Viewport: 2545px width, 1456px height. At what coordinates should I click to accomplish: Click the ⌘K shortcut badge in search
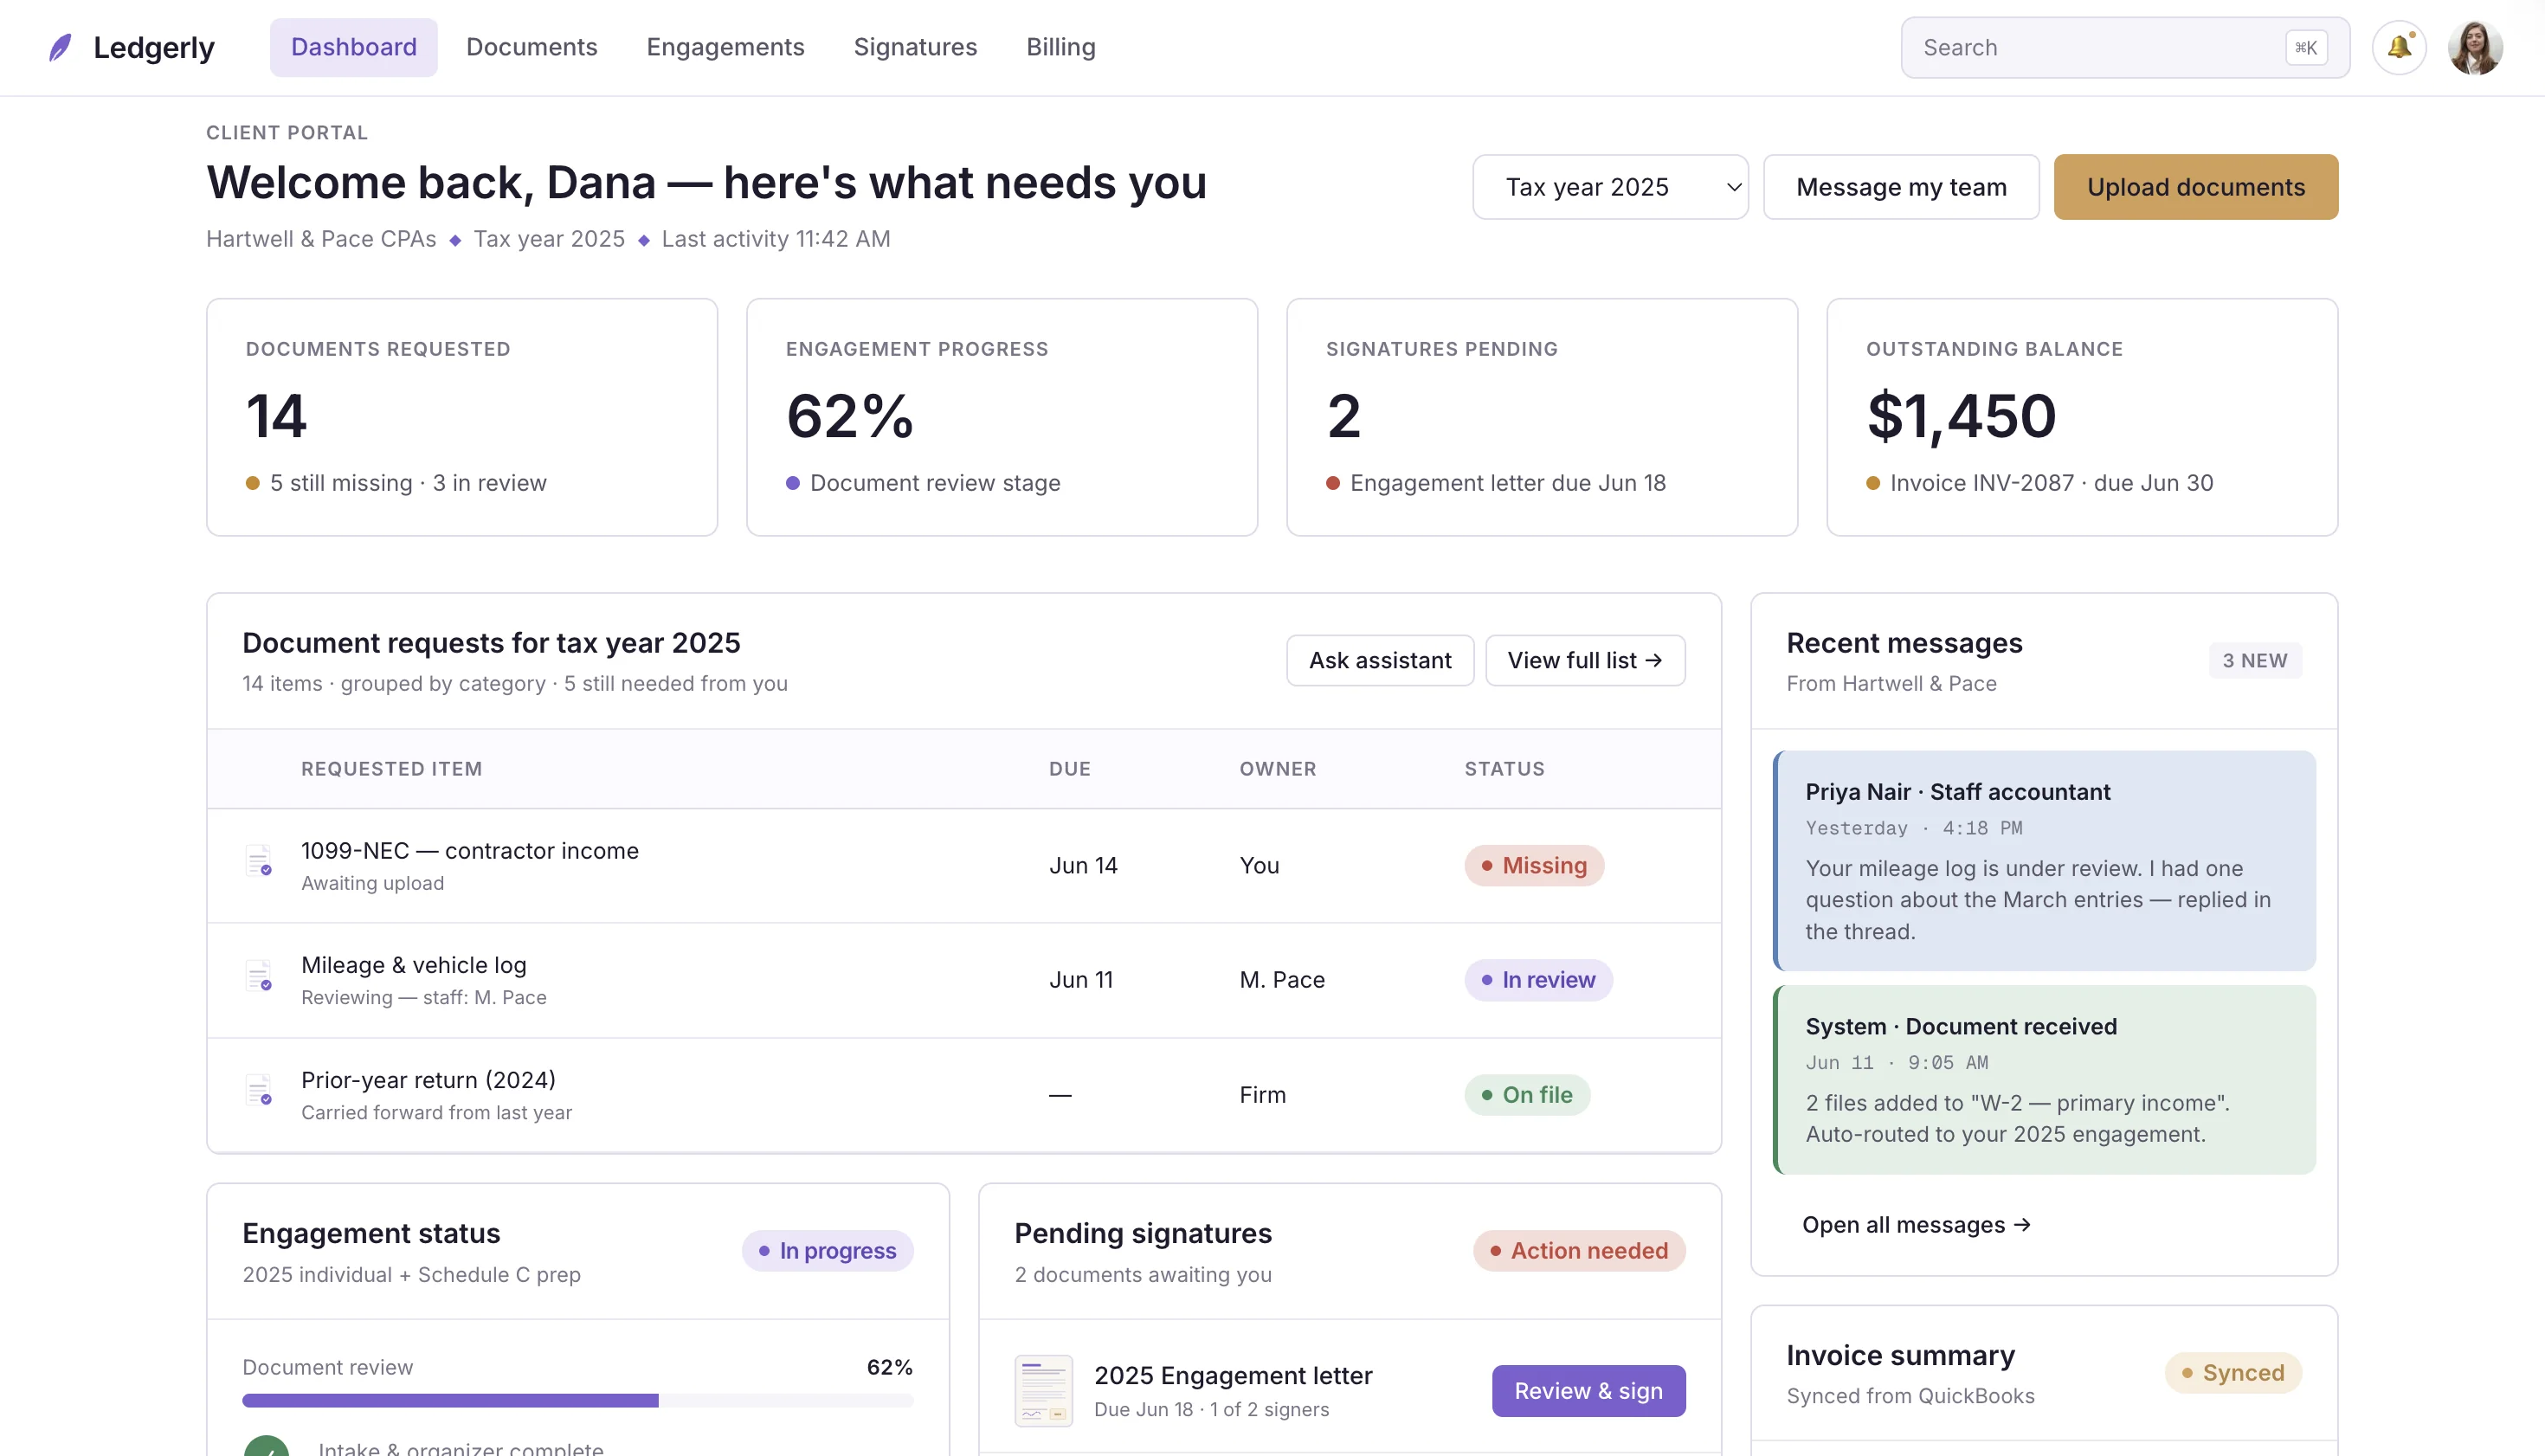[2306, 47]
